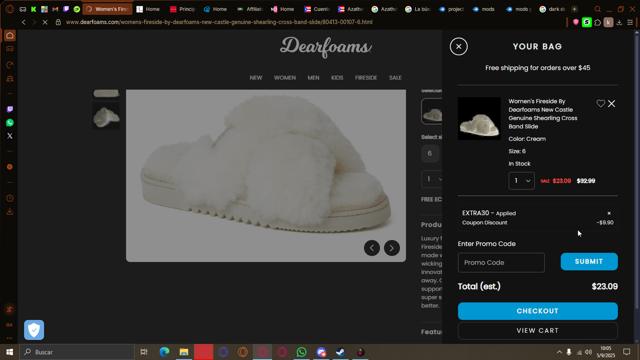The width and height of the screenshot is (640, 360).
Task: Open the green S extension icon
Action: pyautogui.click(x=587, y=22)
